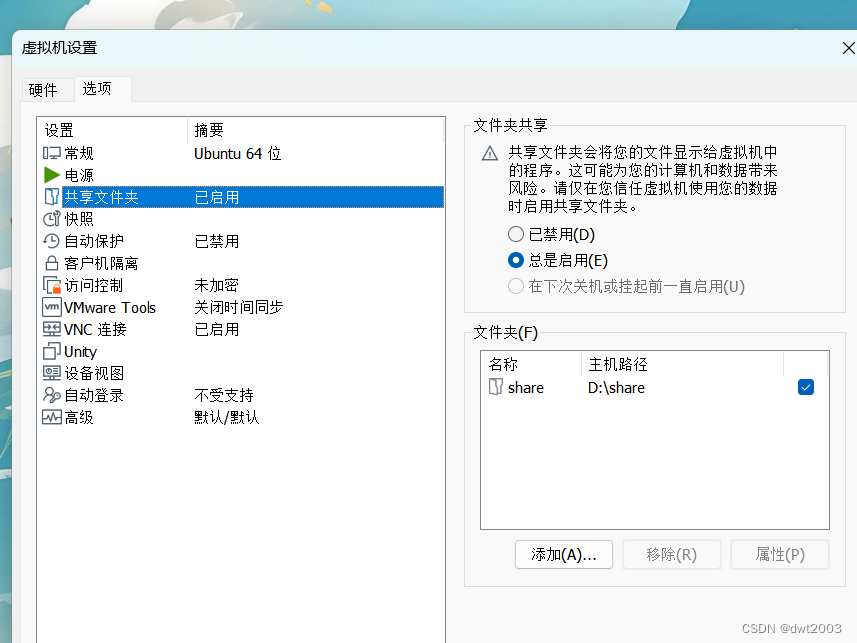Click the 关闭时间同步 summary text
The width and height of the screenshot is (857, 643).
click(238, 307)
